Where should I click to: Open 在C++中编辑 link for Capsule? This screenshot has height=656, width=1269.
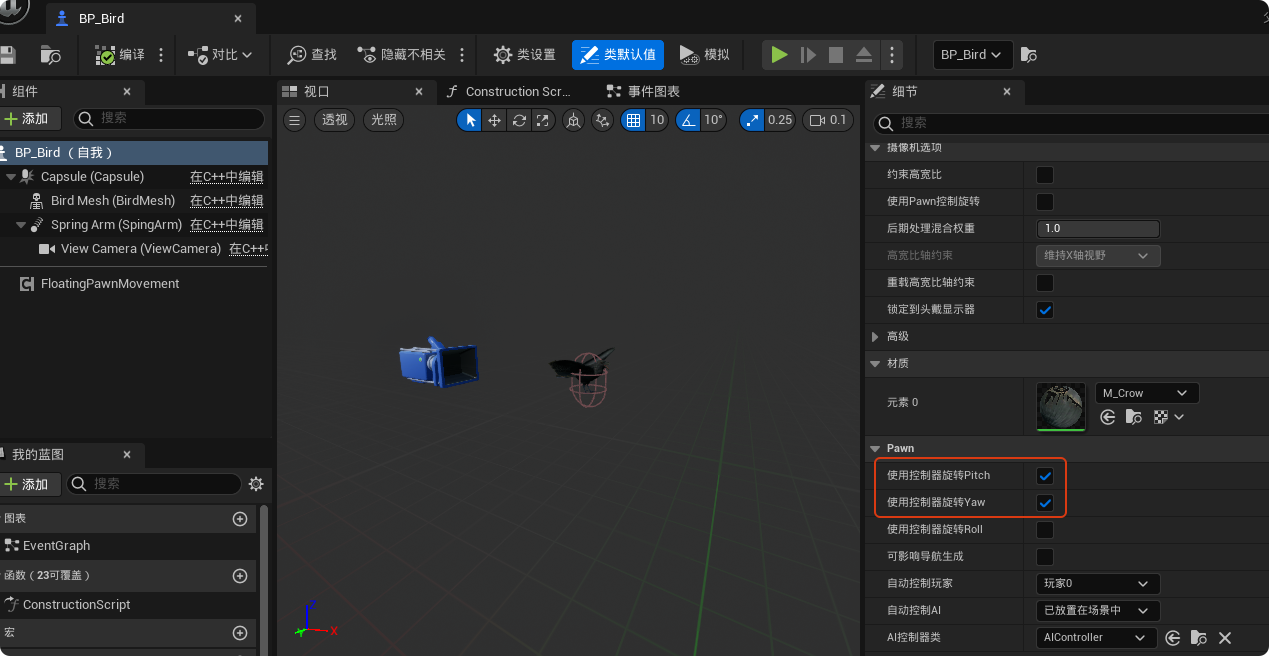click(227, 177)
